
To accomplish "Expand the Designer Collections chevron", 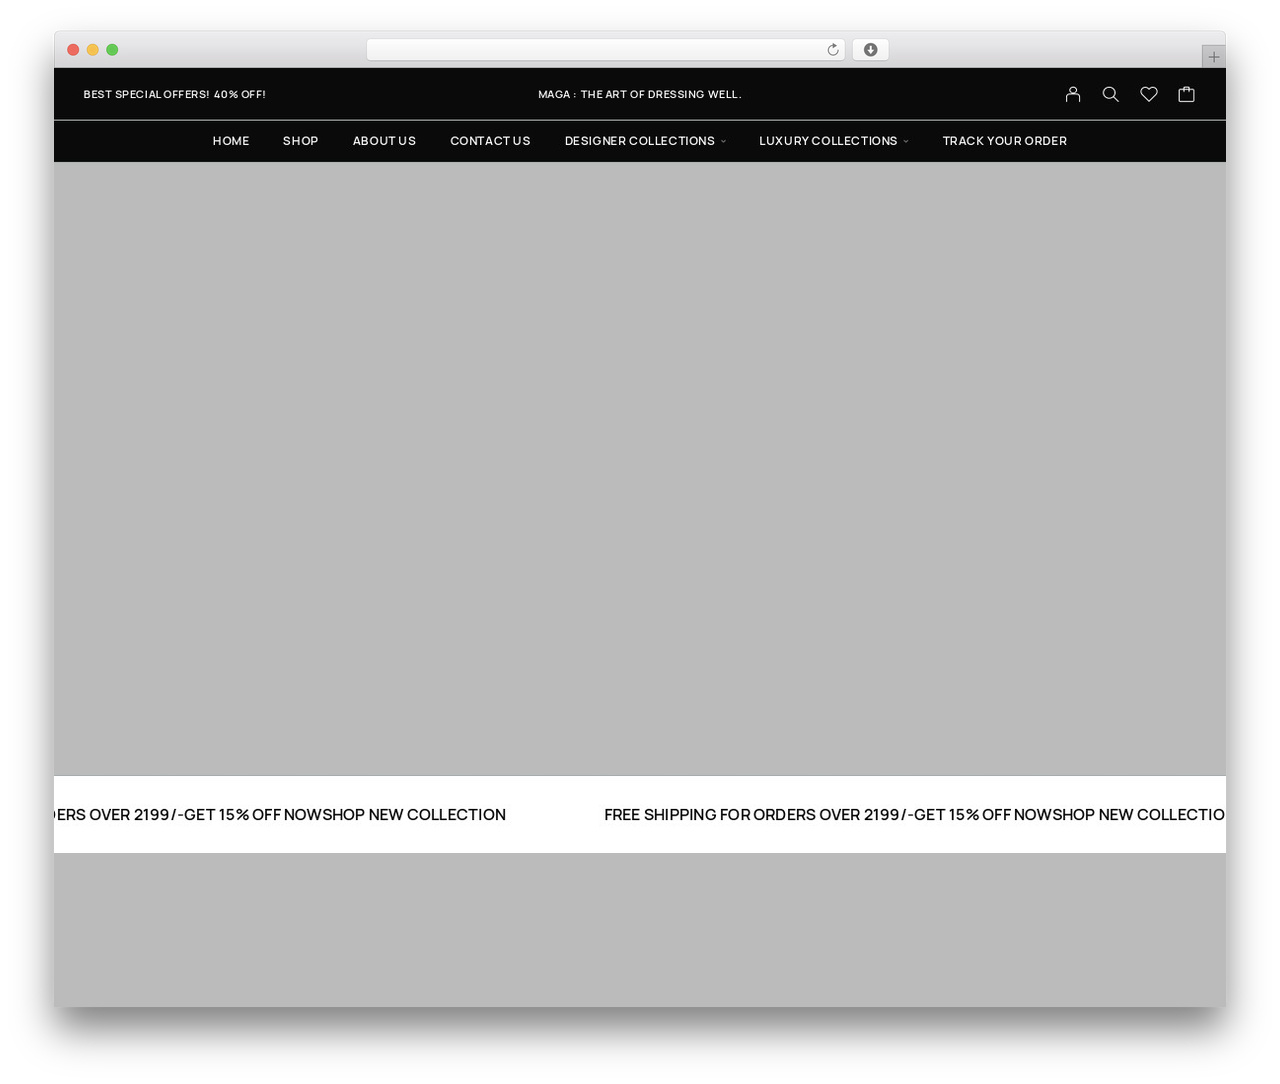I will (x=724, y=141).
